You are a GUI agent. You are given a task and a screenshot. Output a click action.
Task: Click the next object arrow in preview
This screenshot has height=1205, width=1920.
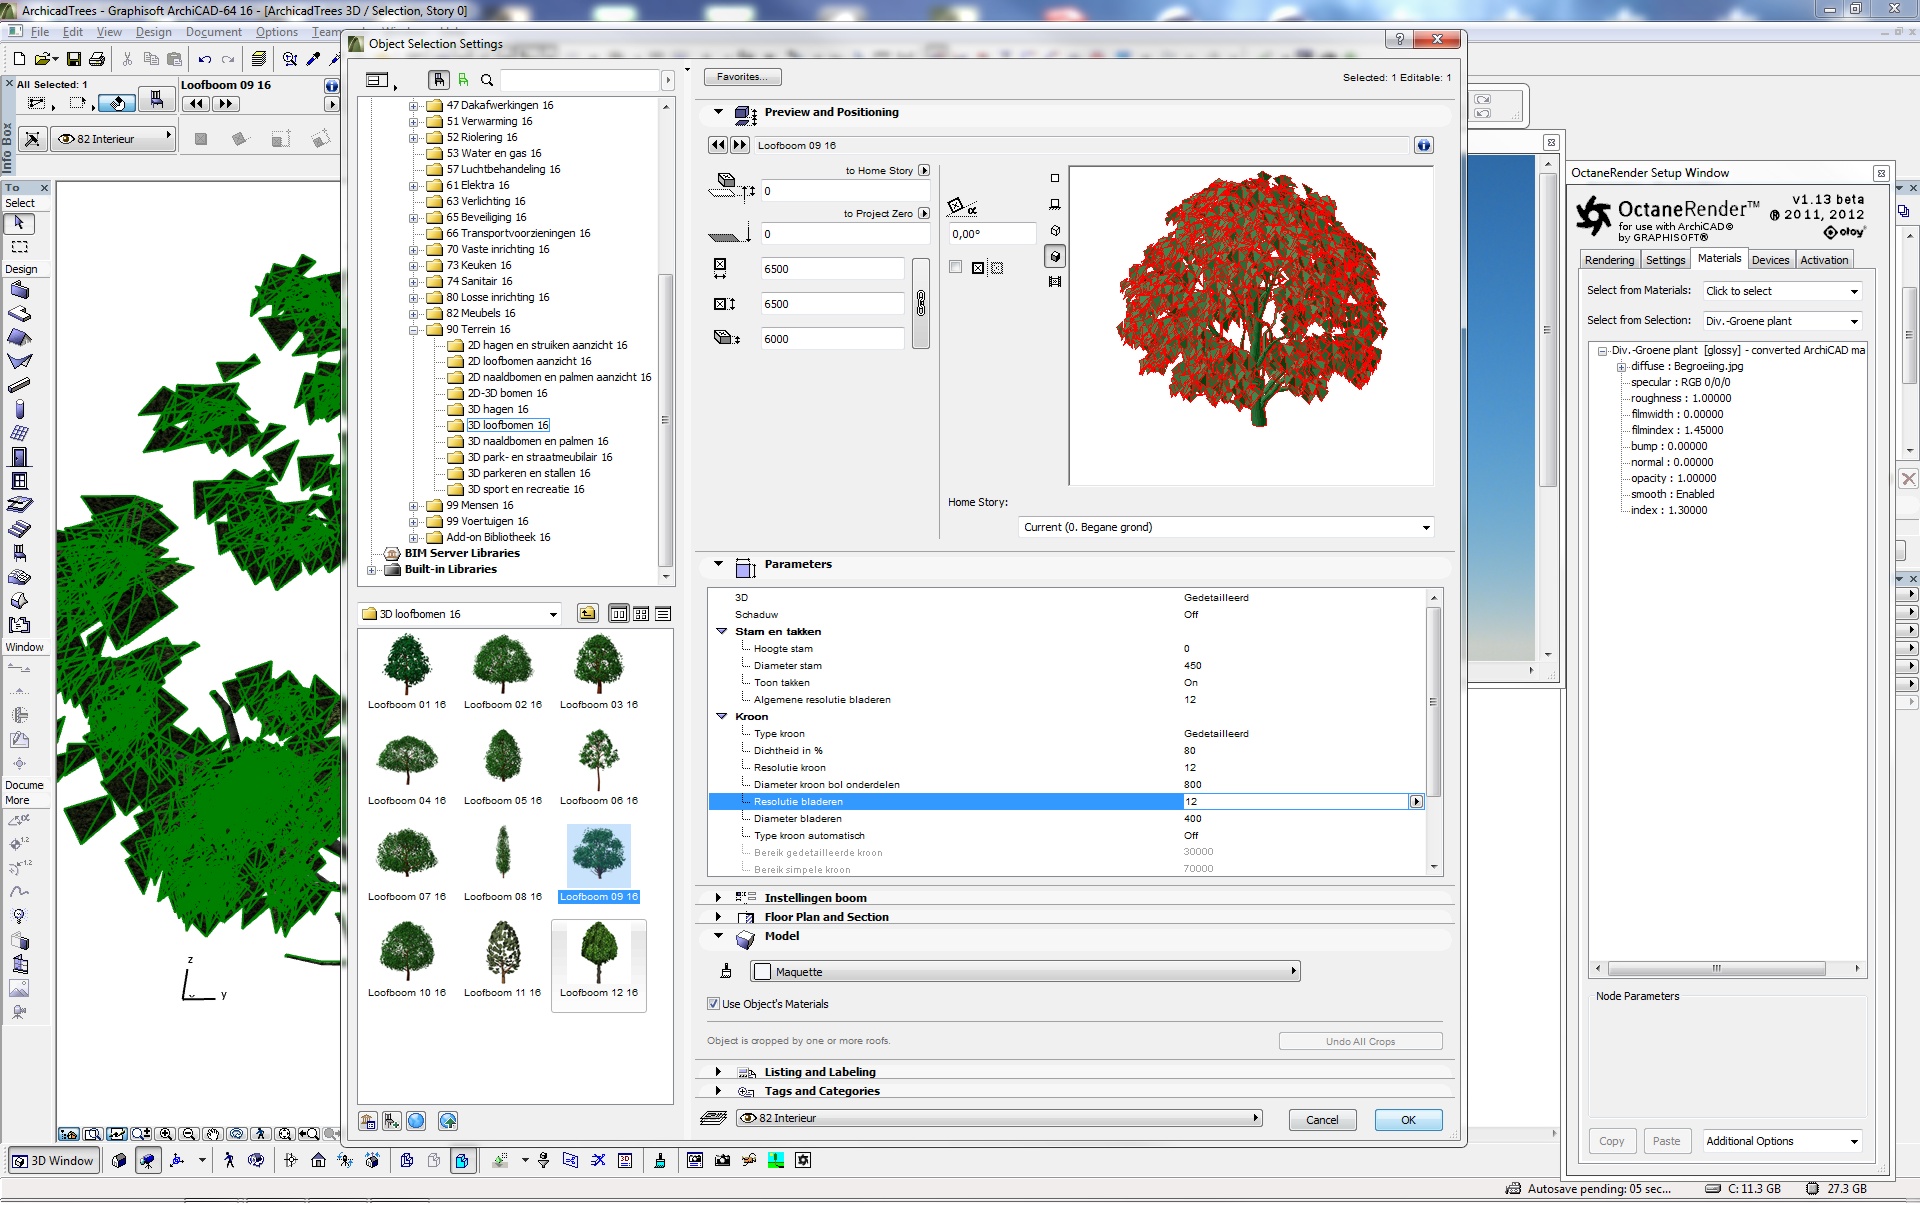(739, 145)
